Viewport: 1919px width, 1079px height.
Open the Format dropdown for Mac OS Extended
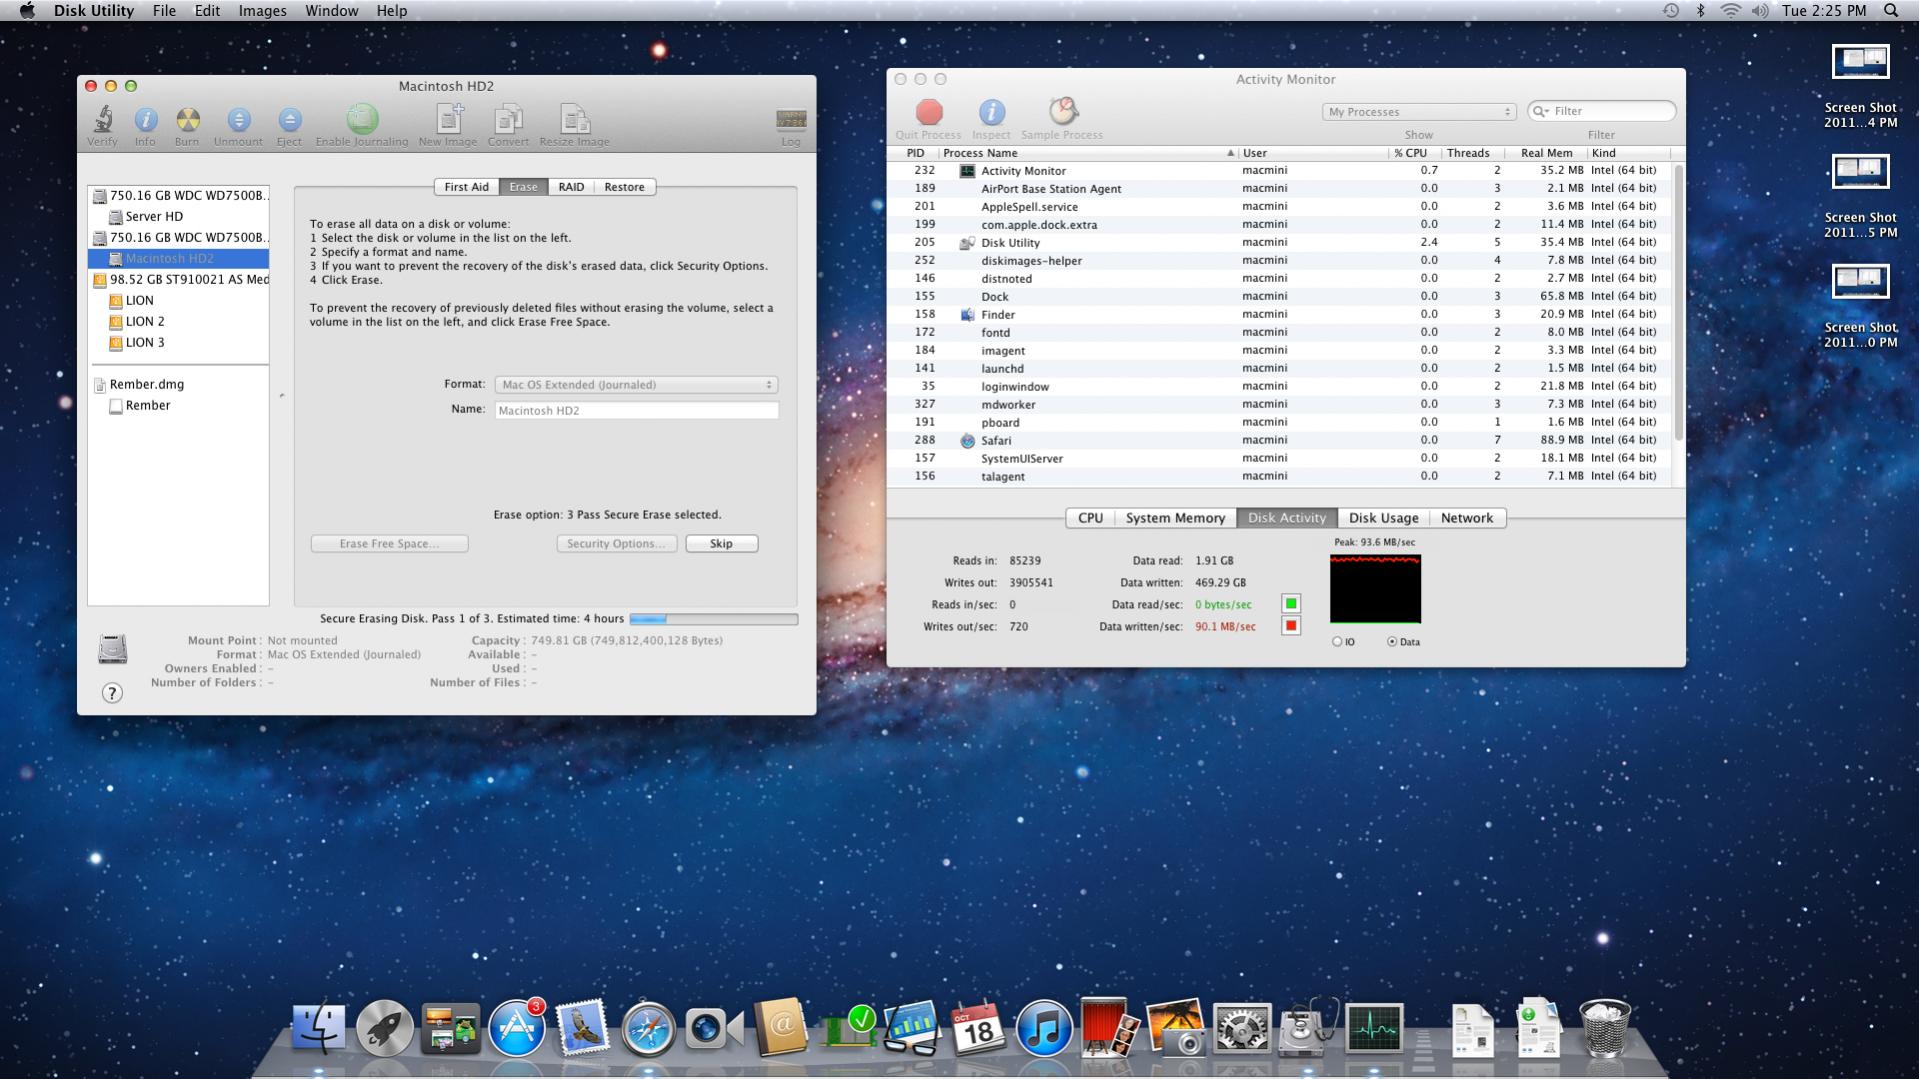pos(636,385)
